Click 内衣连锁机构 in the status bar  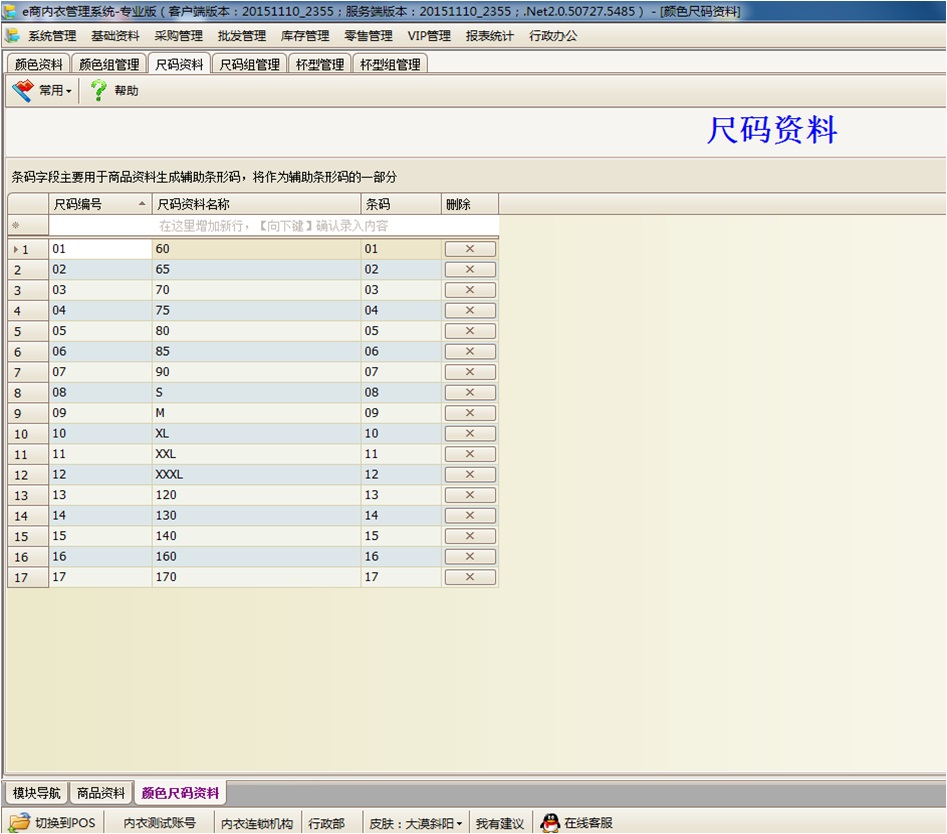click(257, 823)
